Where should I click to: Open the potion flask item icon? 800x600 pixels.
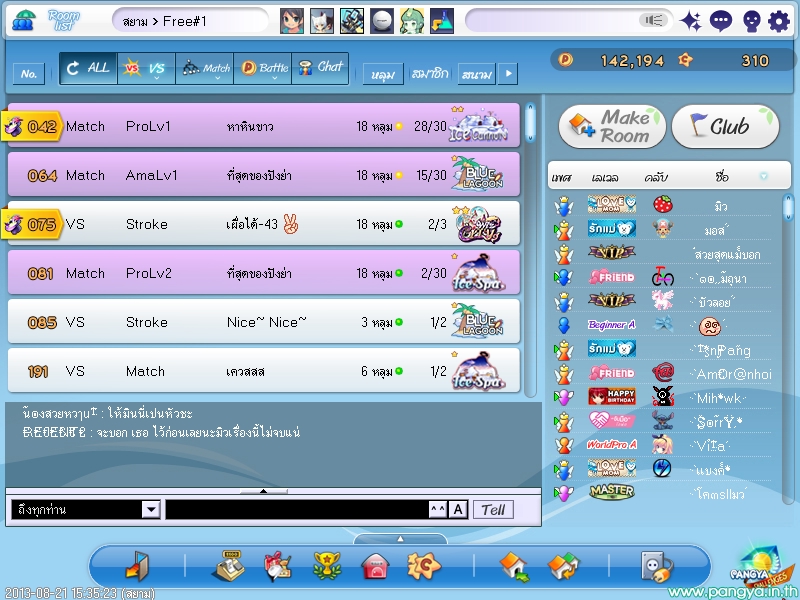(x=442, y=21)
